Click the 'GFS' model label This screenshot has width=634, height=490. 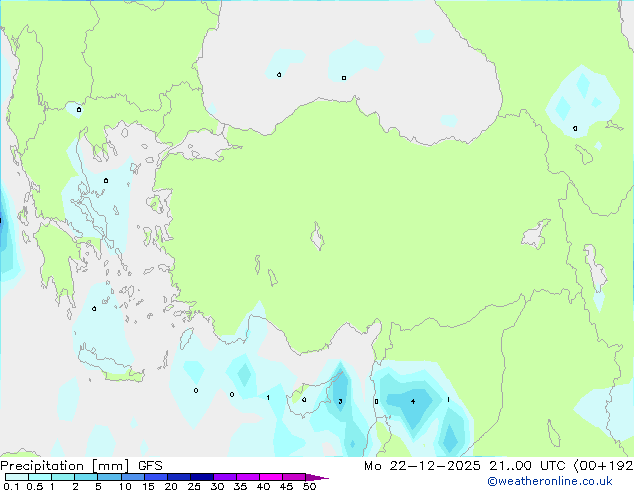coord(150,466)
